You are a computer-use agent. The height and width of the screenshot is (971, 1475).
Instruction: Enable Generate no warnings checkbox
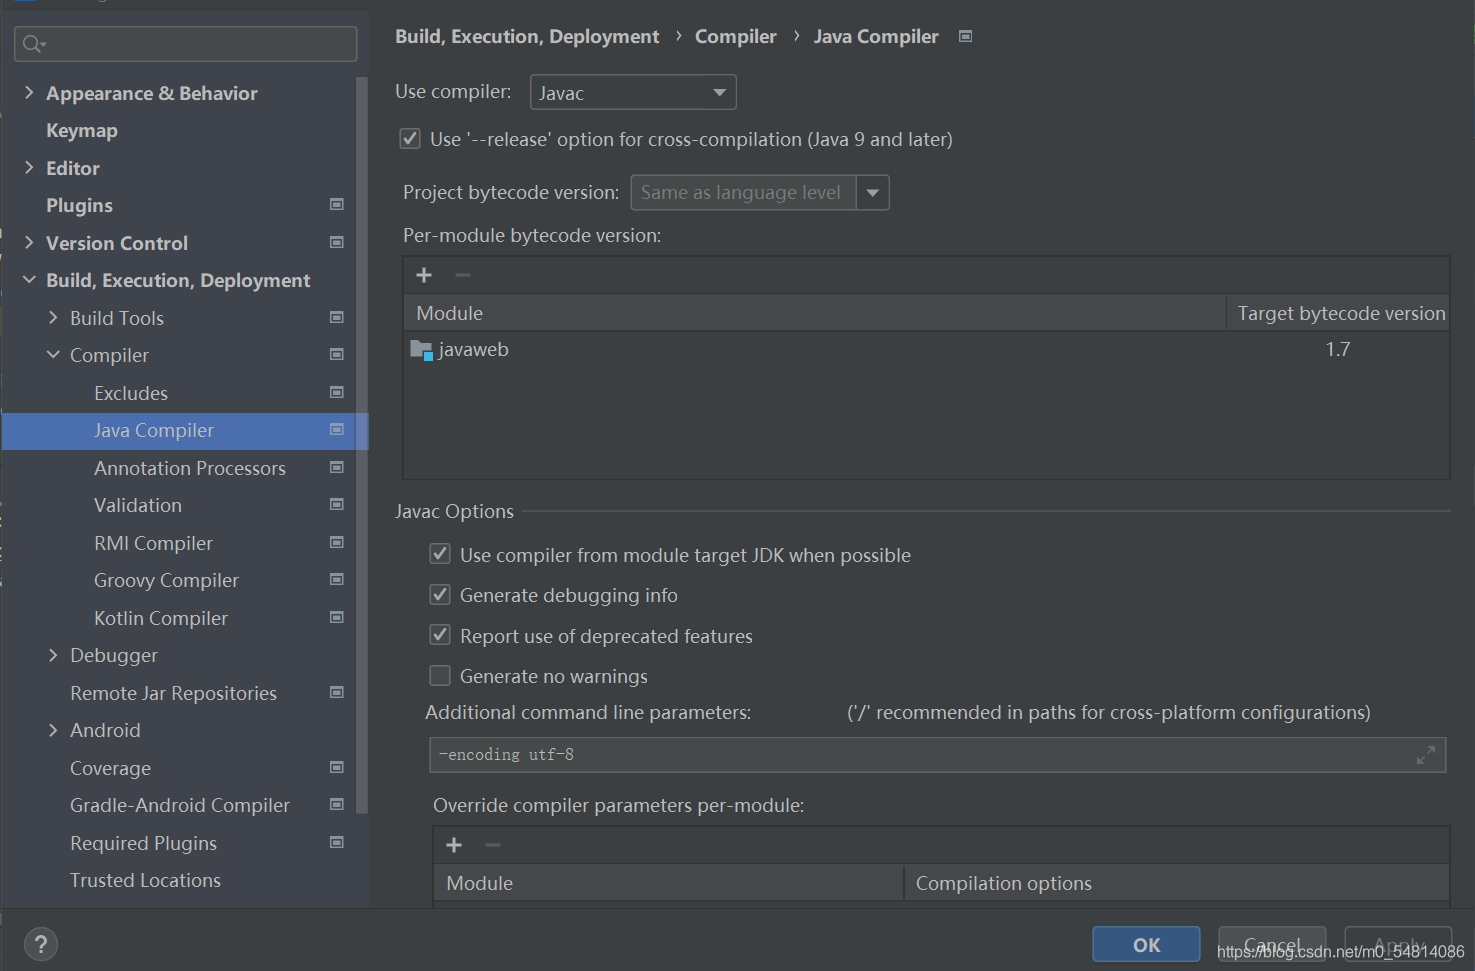pos(440,676)
